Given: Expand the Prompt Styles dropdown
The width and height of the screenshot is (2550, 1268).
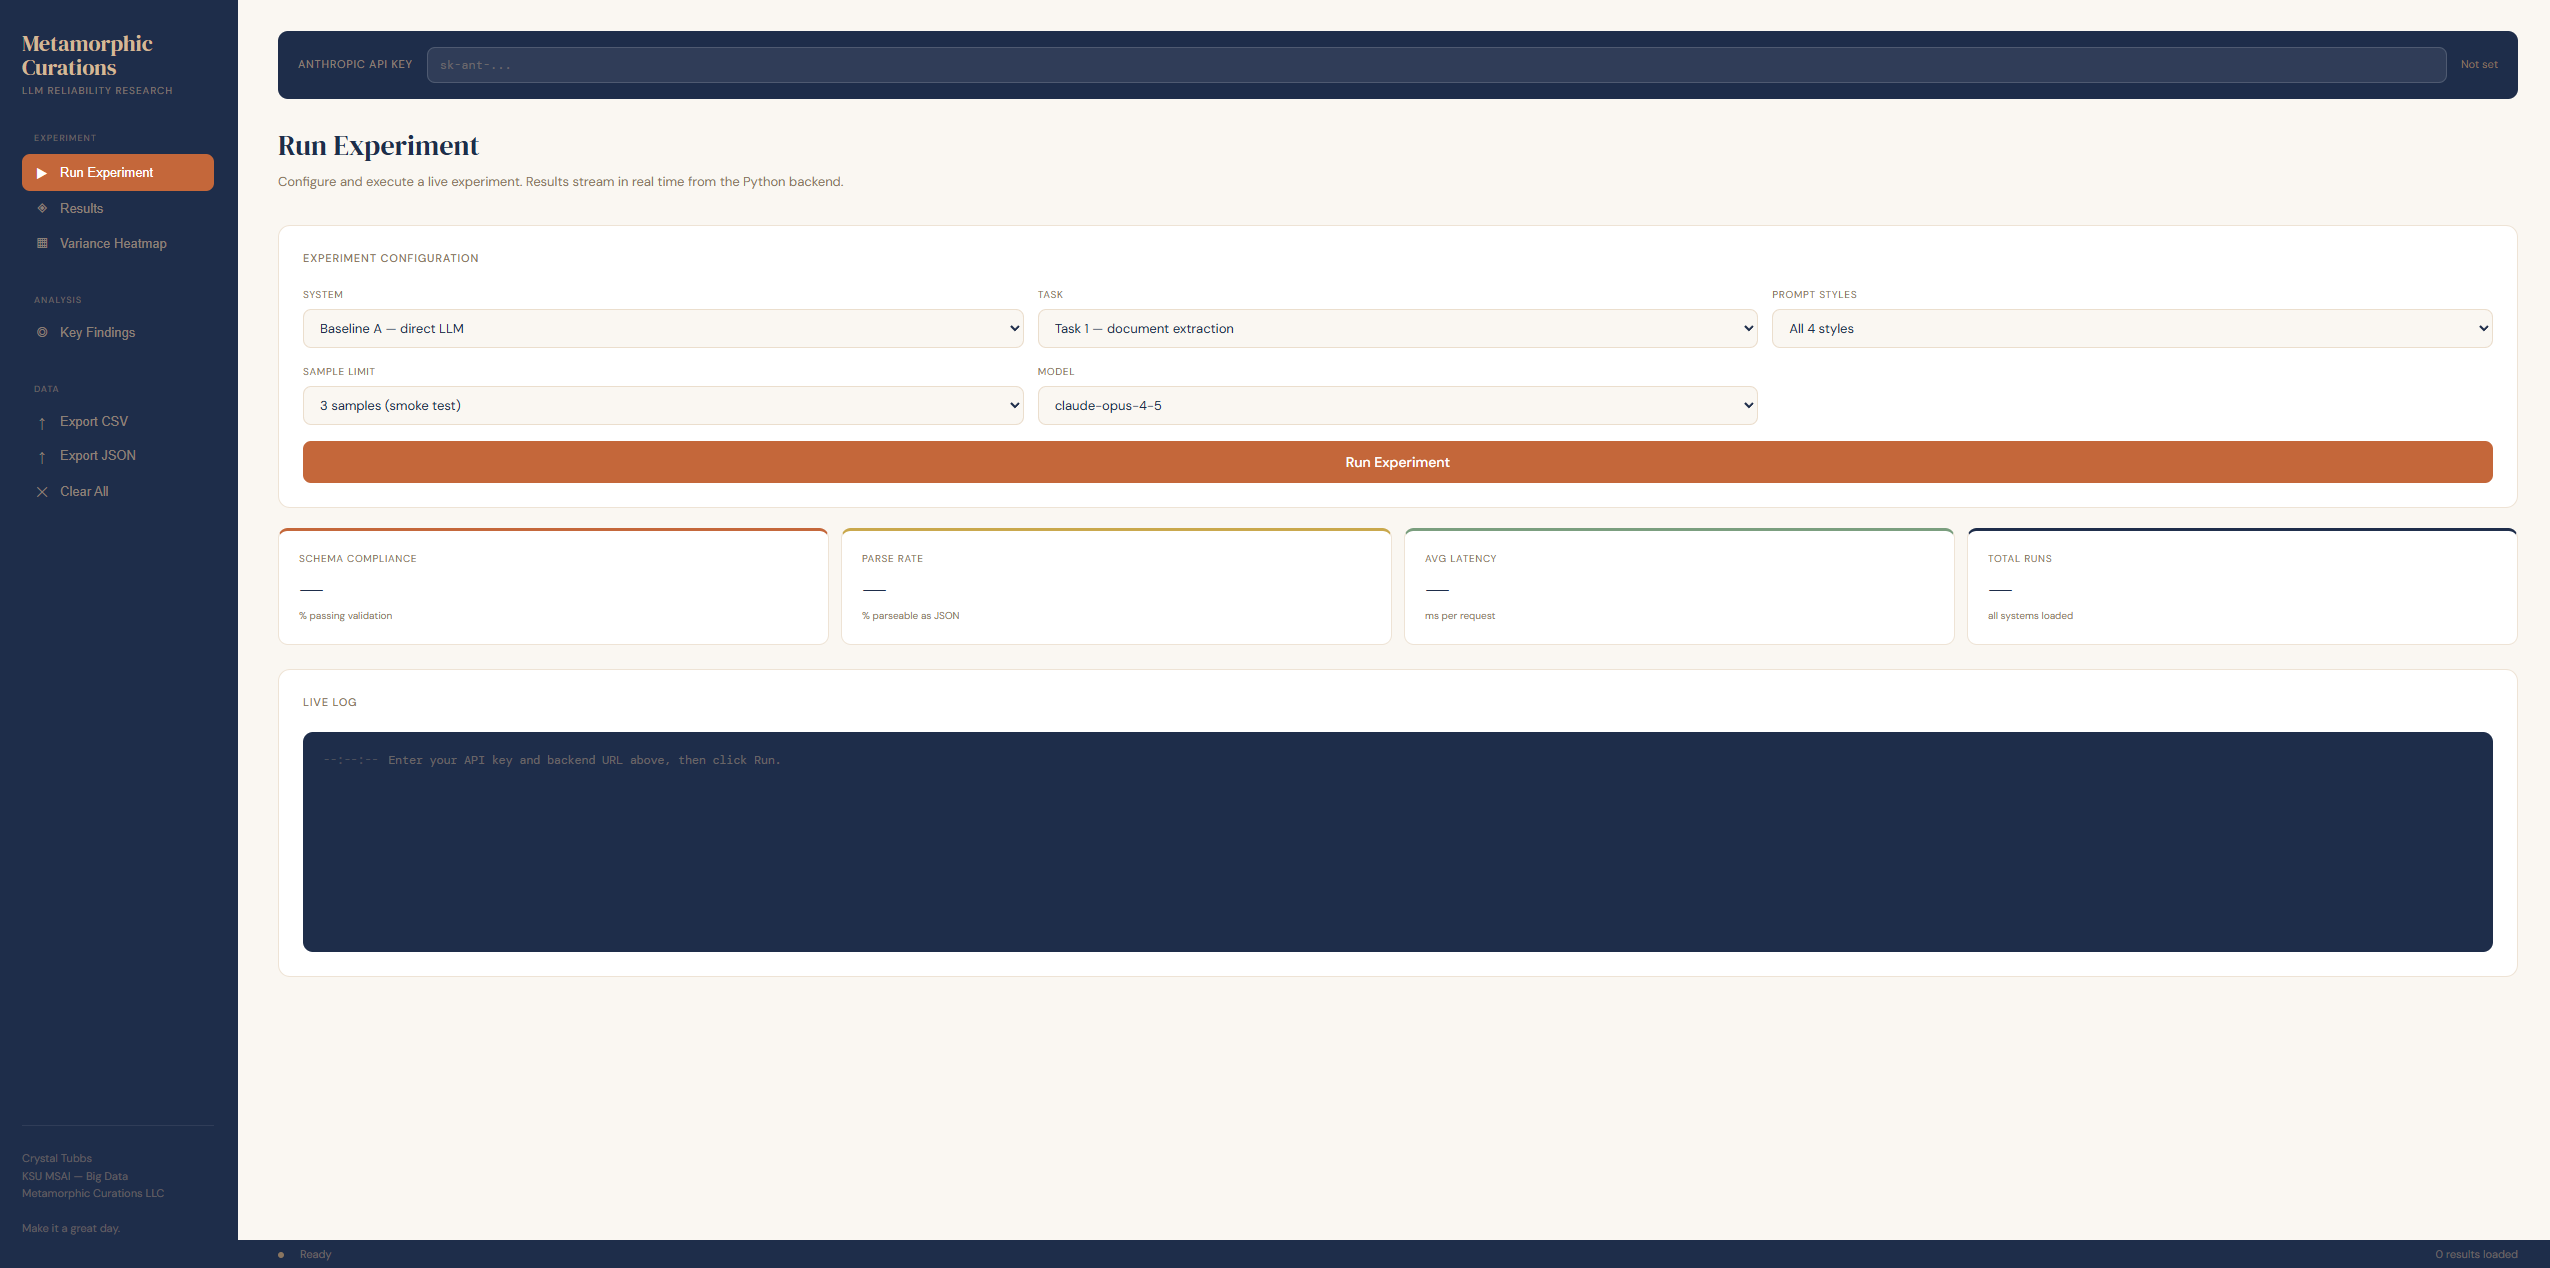Looking at the screenshot, I should pyautogui.click(x=2132, y=328).
